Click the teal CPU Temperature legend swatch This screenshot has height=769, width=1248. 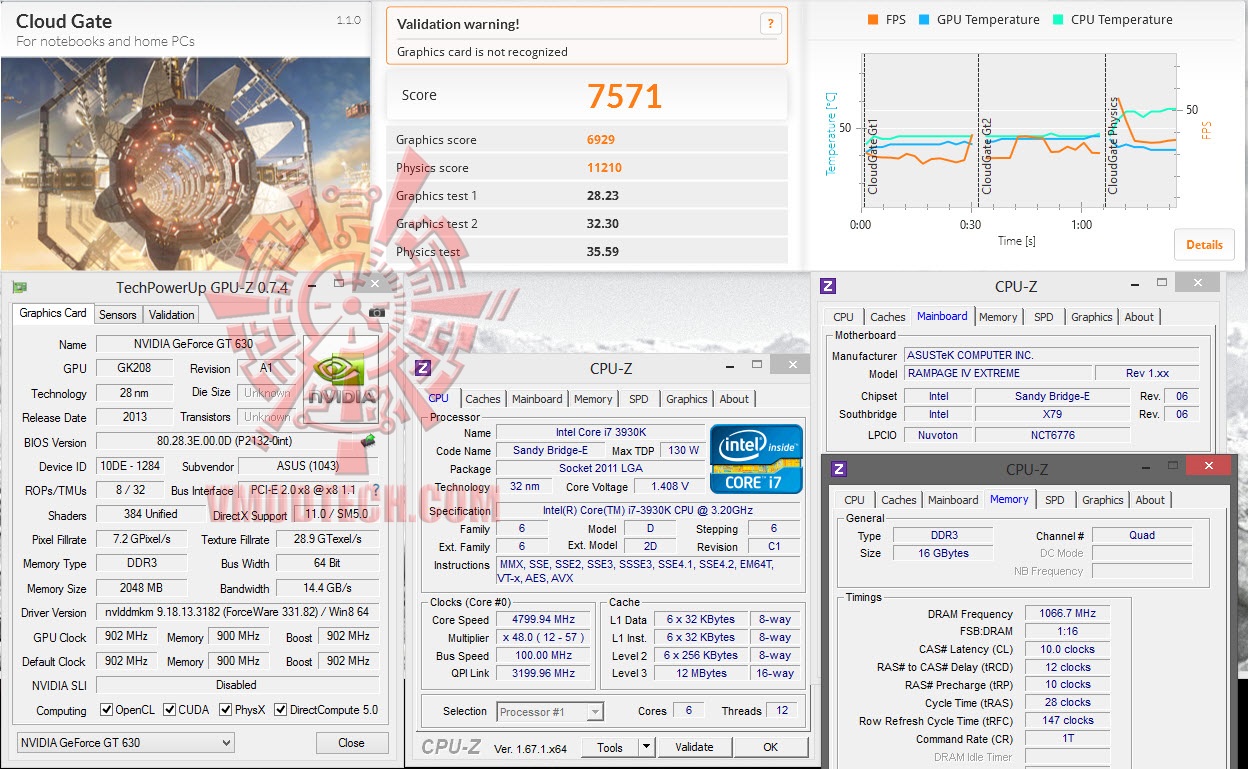[1059, 20]
